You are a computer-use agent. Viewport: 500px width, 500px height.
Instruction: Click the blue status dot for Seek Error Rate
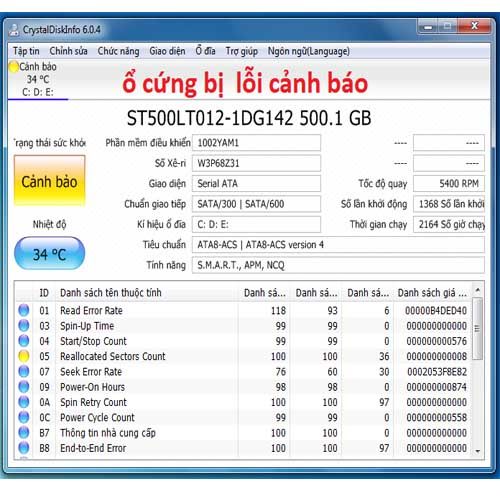click(x=24, y=371)
